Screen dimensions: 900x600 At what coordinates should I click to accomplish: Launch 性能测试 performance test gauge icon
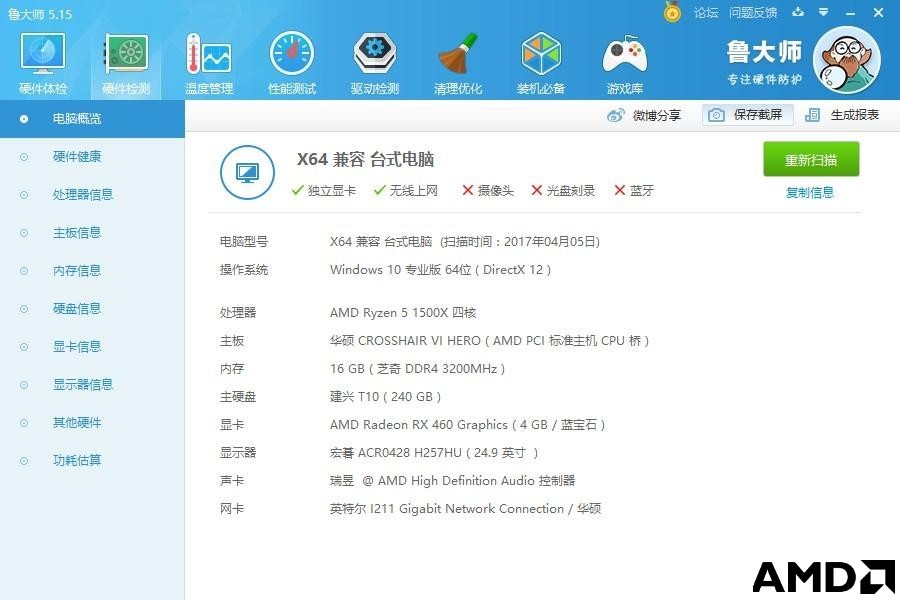coord(292,64)
